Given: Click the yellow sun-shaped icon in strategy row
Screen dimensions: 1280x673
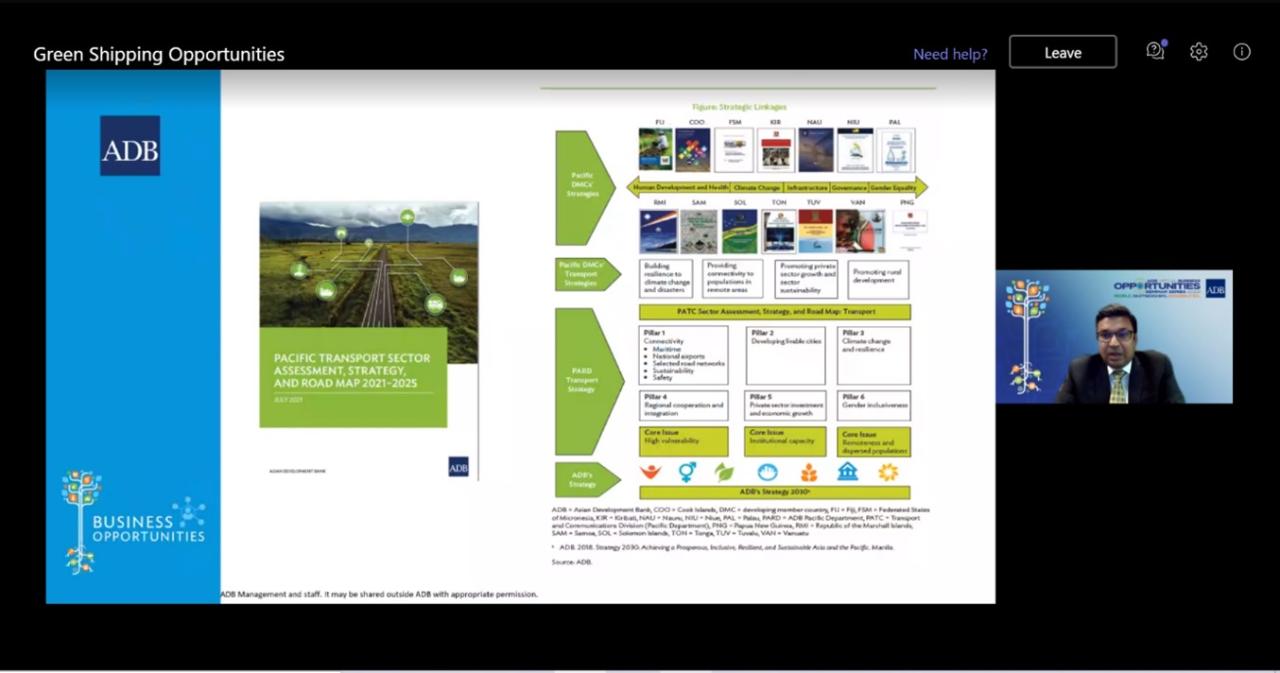Looking at the screenshot, I should pyautogui.click(x=888, y=472).
